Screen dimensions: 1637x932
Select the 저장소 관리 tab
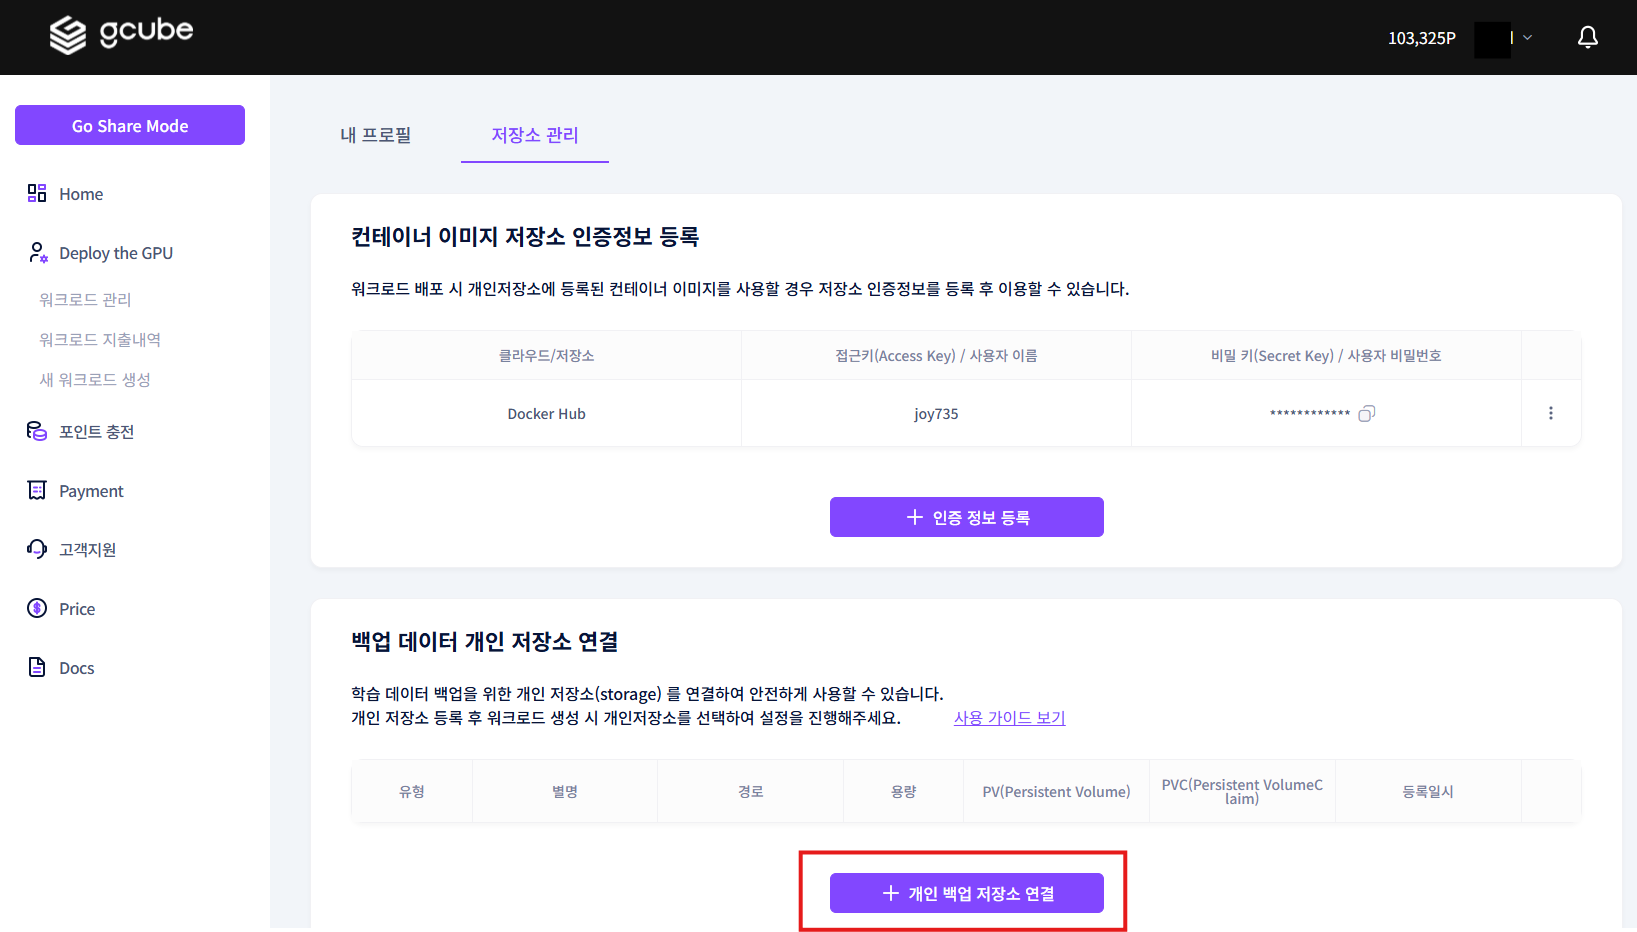coord(534,135)
